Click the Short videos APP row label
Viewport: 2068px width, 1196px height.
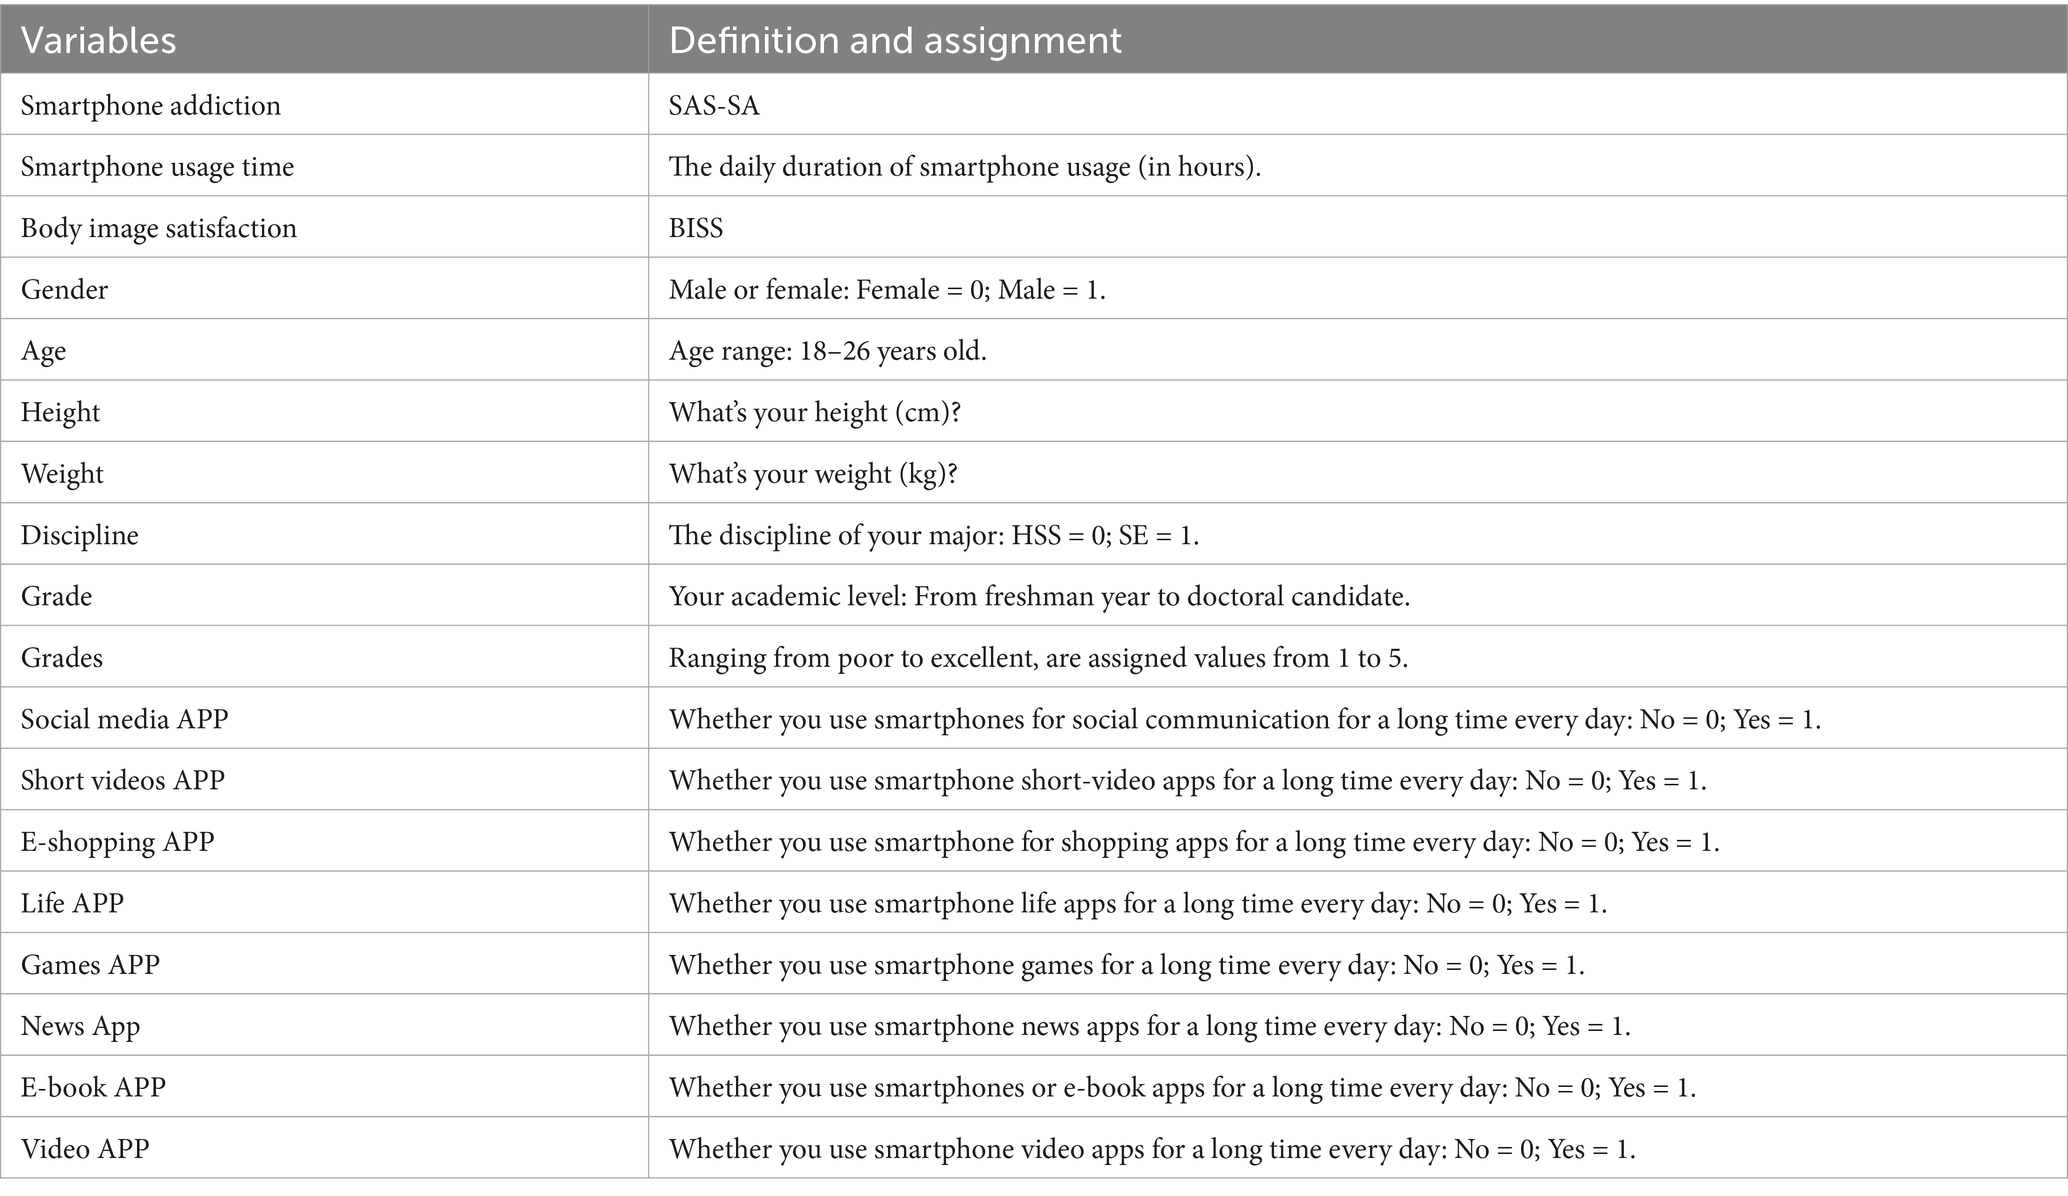pyautogui.click(x=122, y=780)
